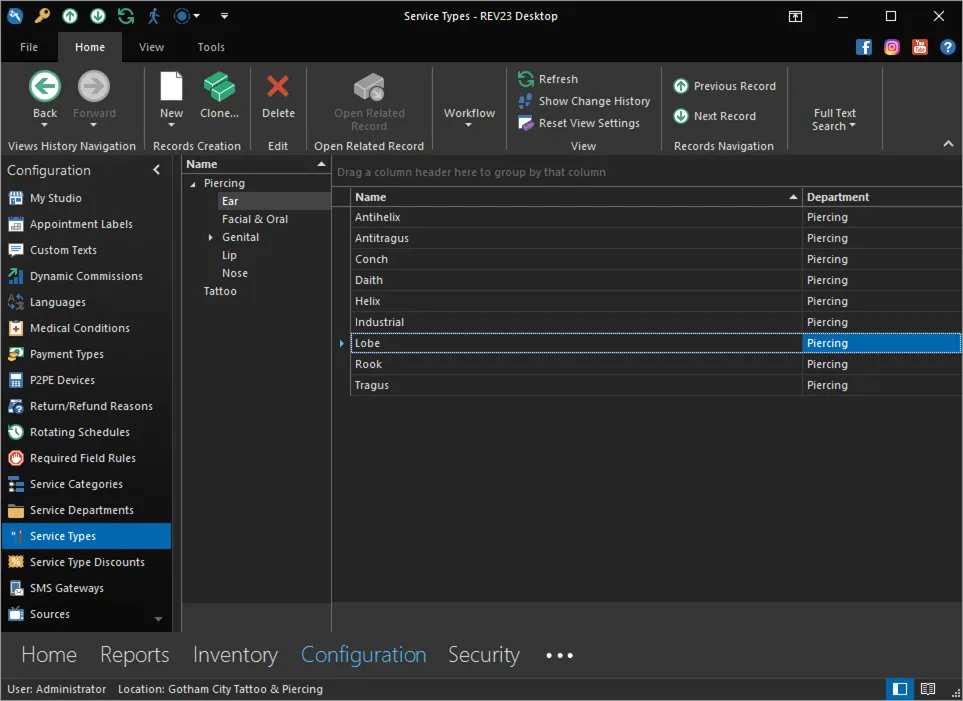
Task: Open Medical Conditions
Action: pos(86,328)
